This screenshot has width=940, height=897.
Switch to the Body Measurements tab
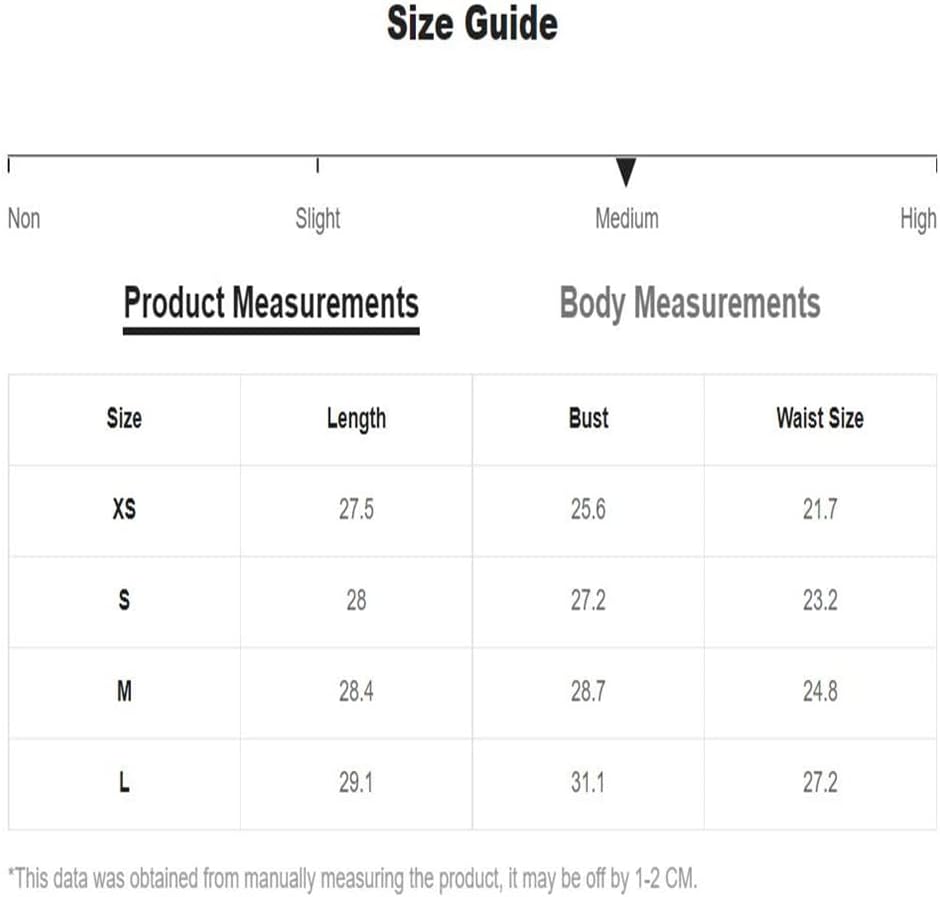point(689,303)
